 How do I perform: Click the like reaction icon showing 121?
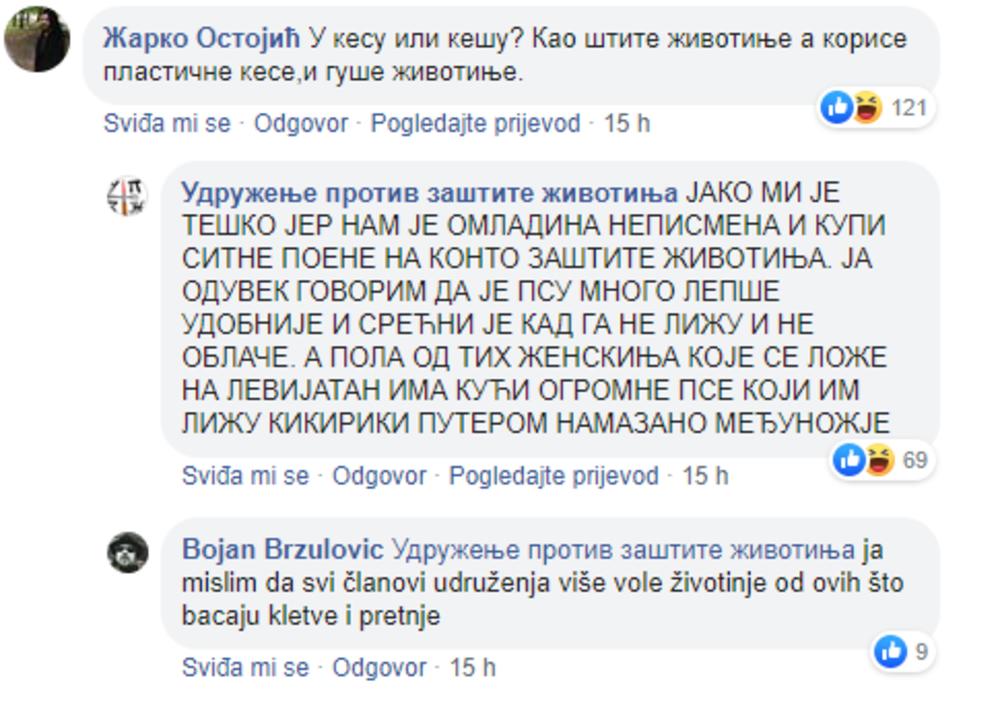coord(836,107)
